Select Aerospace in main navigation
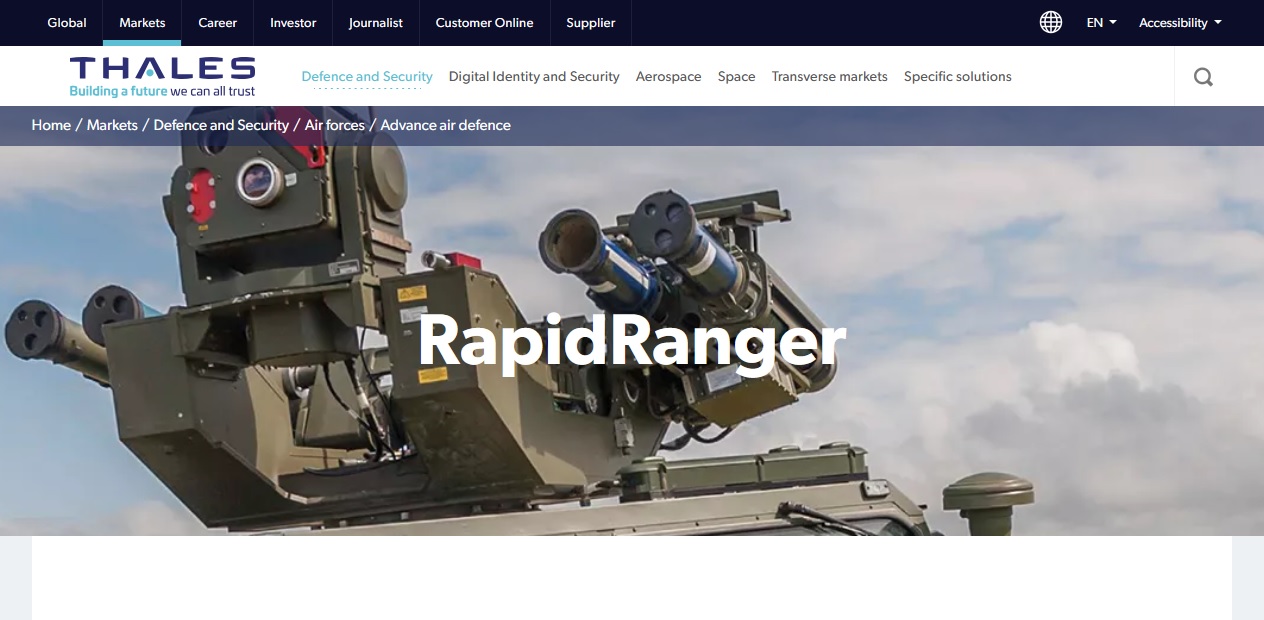 668,76
